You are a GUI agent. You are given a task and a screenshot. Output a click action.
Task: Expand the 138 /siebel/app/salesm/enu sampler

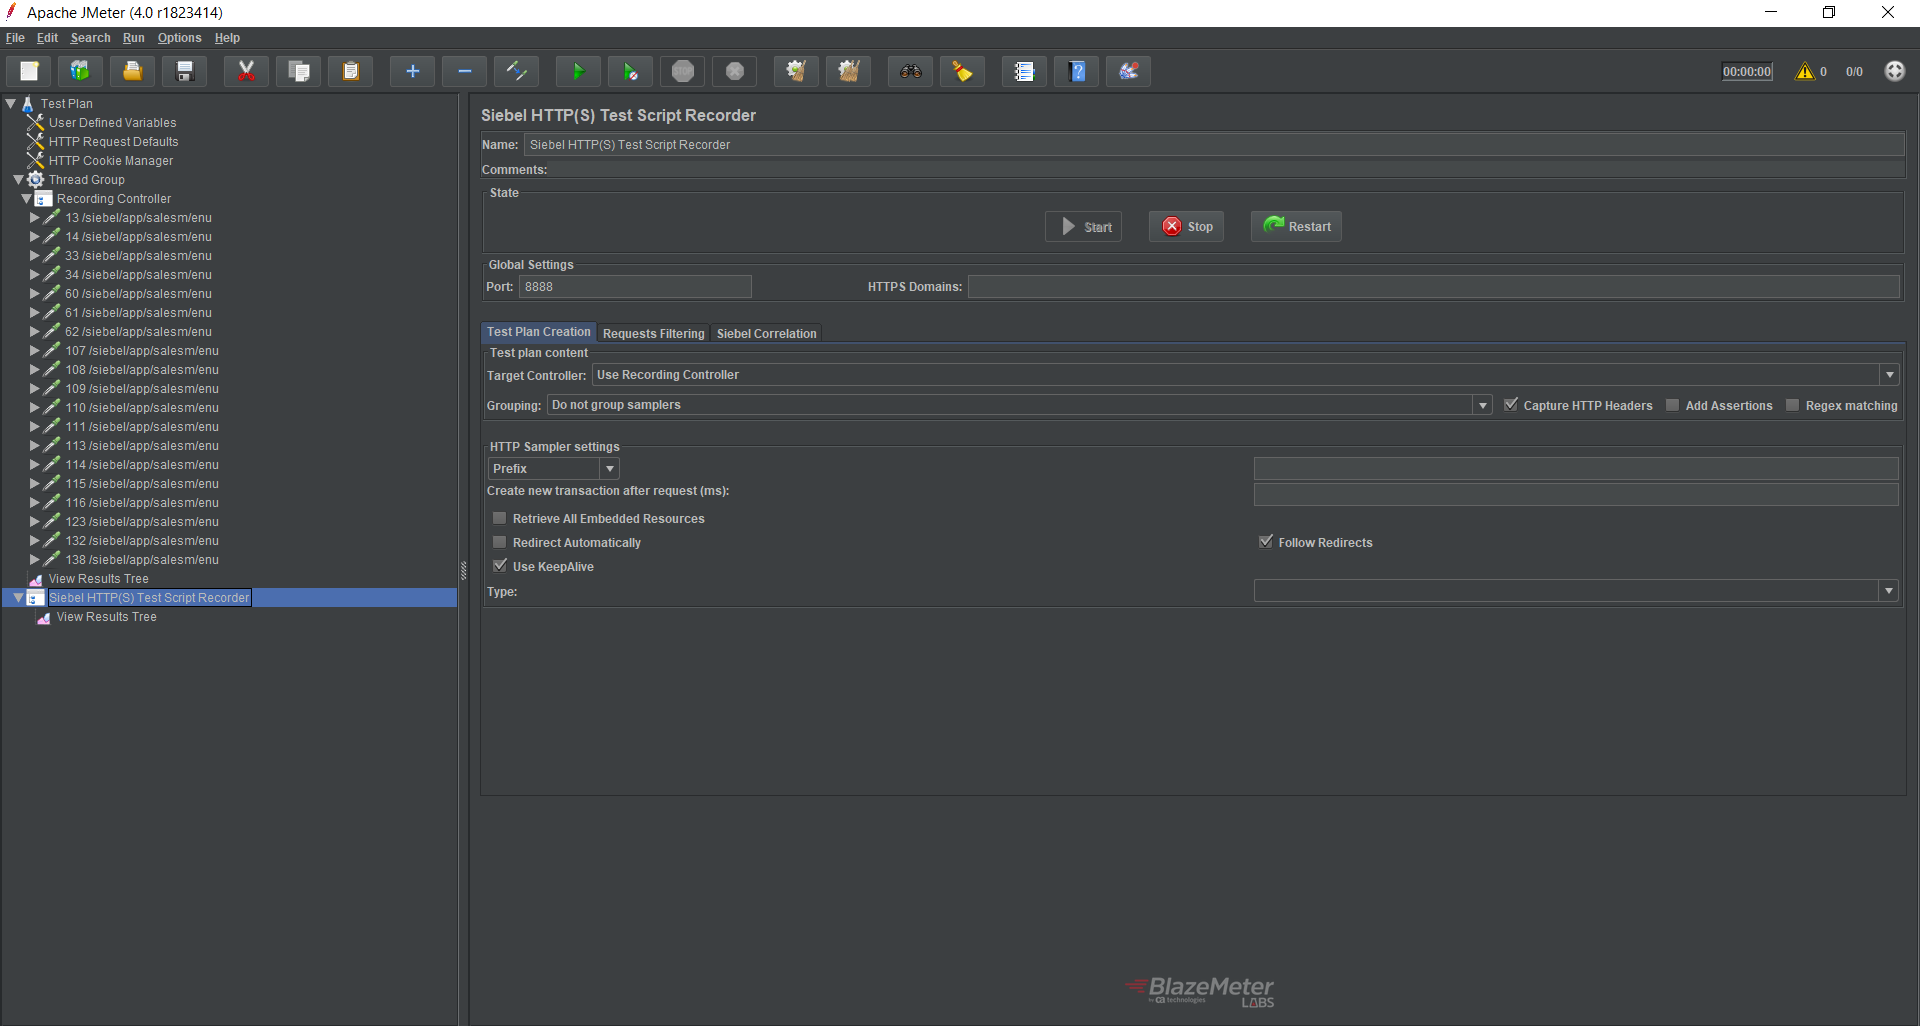click(34, 559)
